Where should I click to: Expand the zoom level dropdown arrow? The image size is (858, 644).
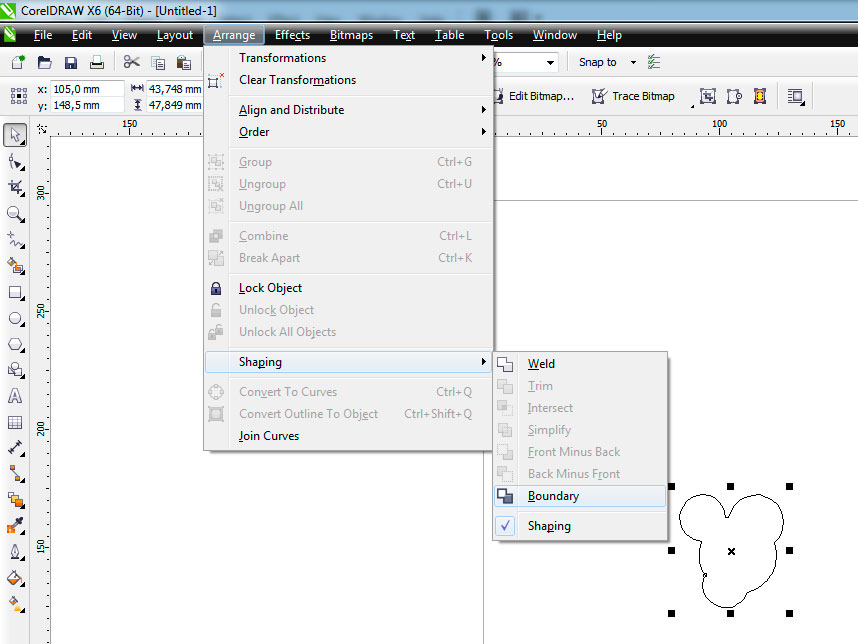(x=550, y=62)
